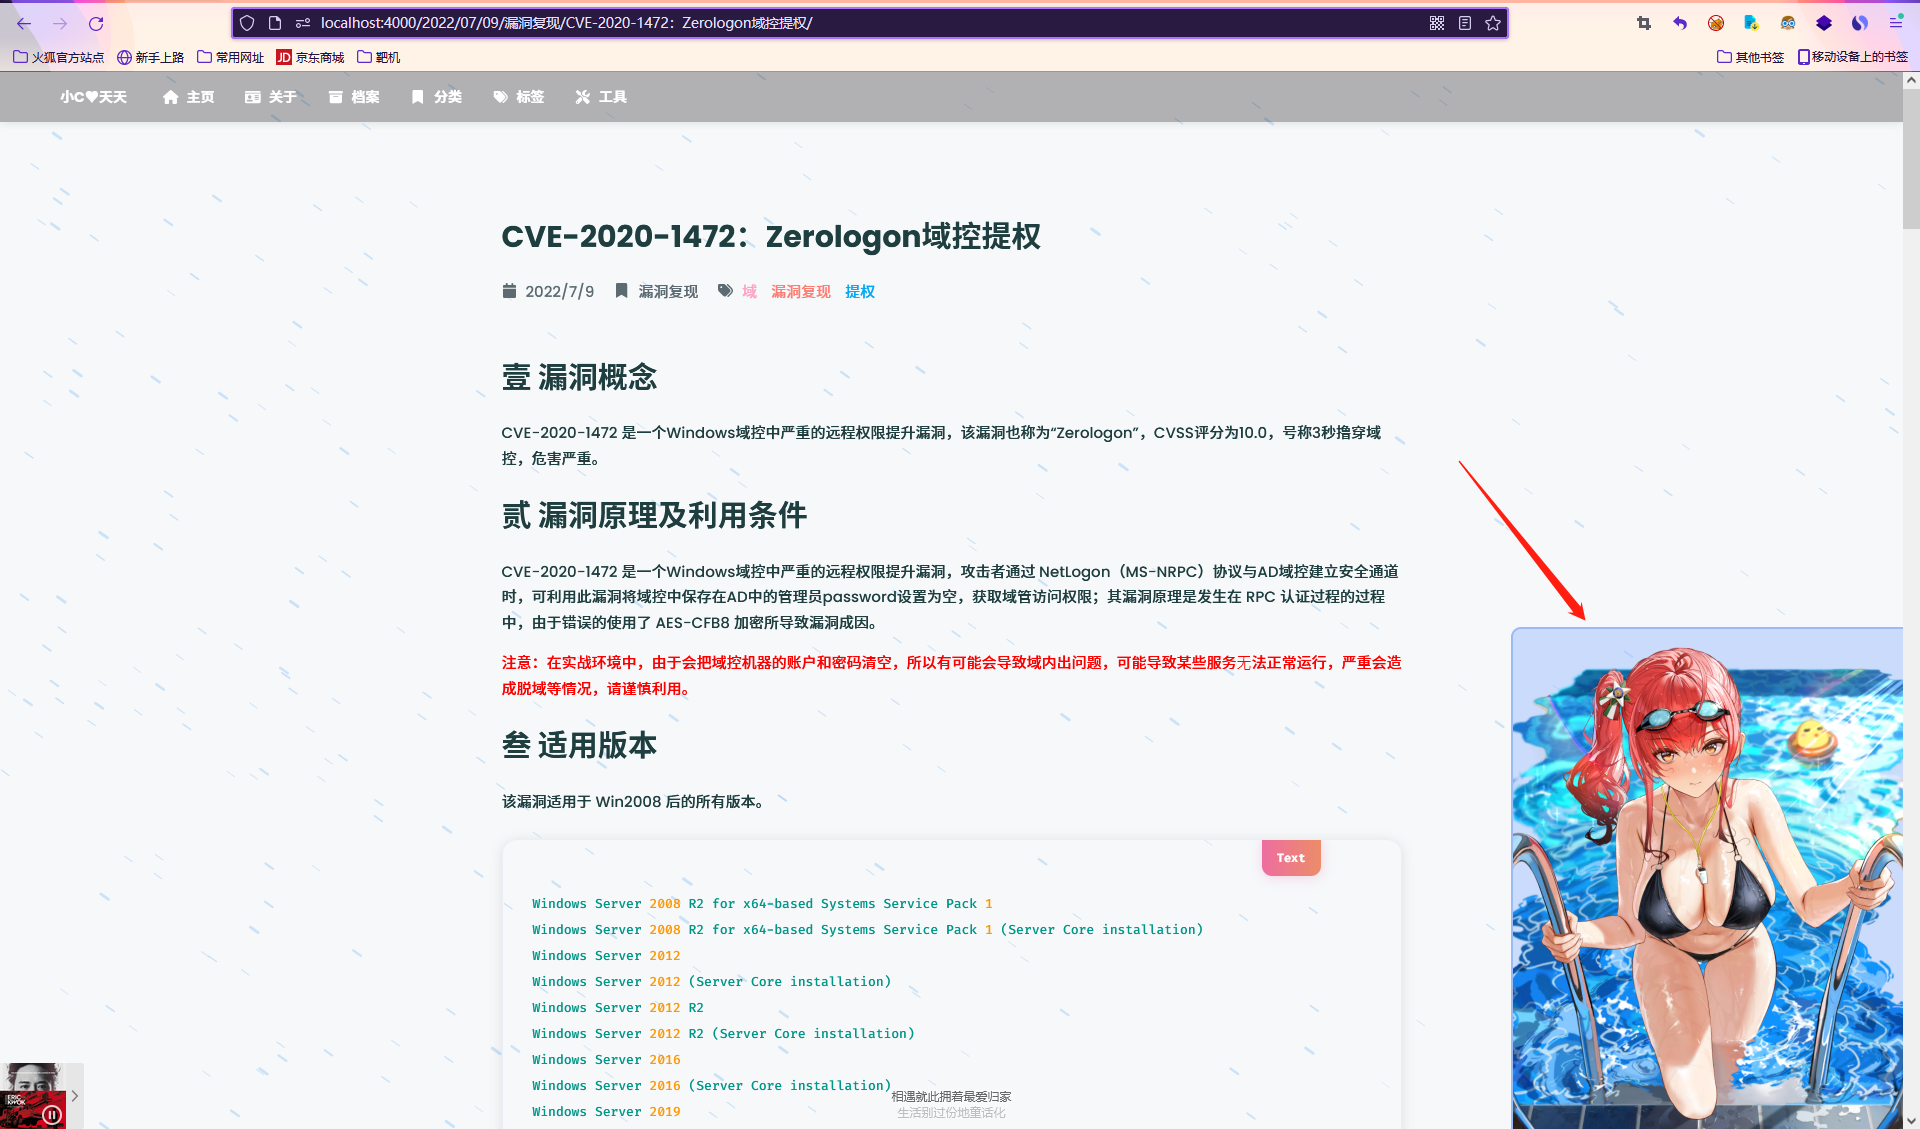The image size is (1920, 1129).
Task: Click the vertical scrollbar thumb
Action: coord(1911,160)
